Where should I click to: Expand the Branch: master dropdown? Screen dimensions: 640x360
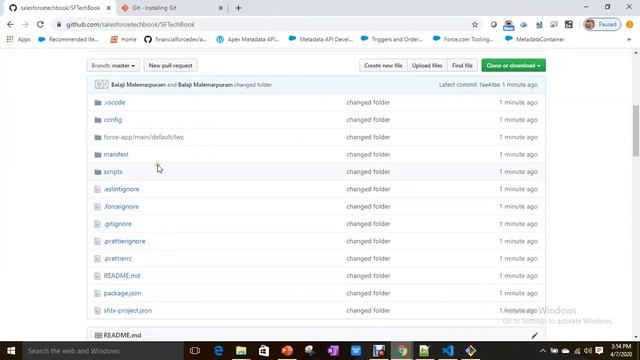tap(113, 65)
